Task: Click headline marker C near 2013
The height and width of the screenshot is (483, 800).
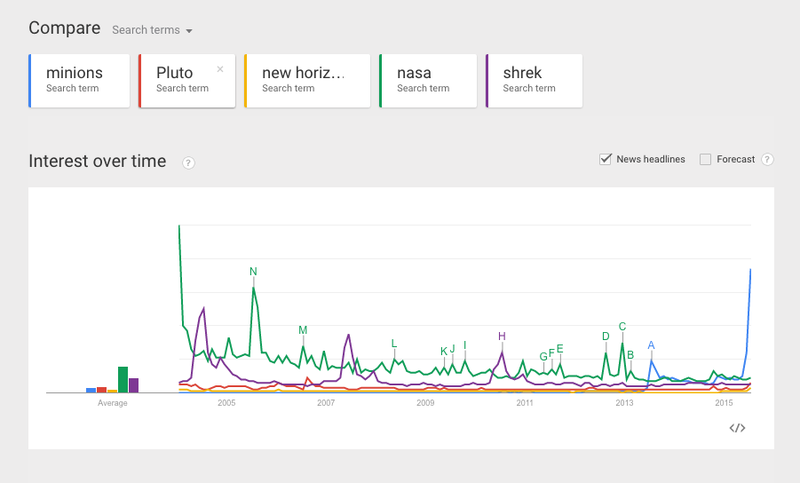Action: pos(622,326)
